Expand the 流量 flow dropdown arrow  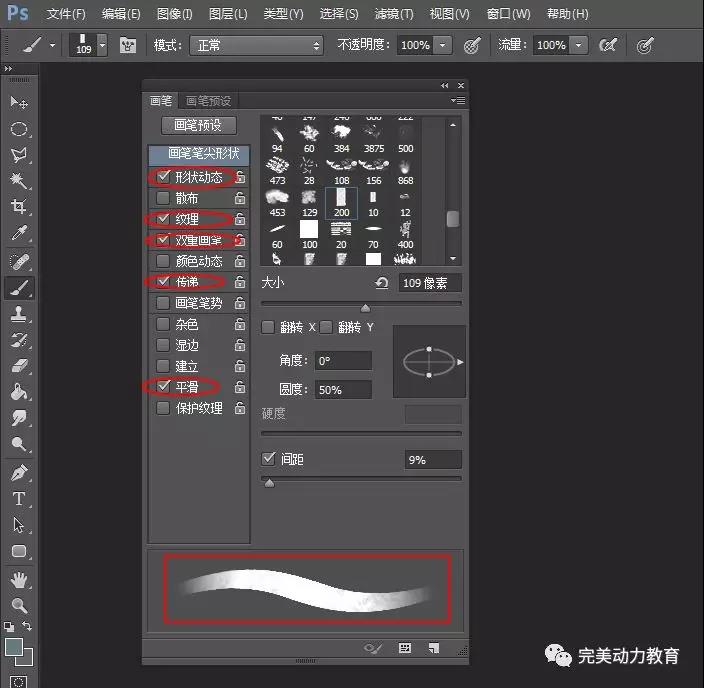tap(578, 46)
